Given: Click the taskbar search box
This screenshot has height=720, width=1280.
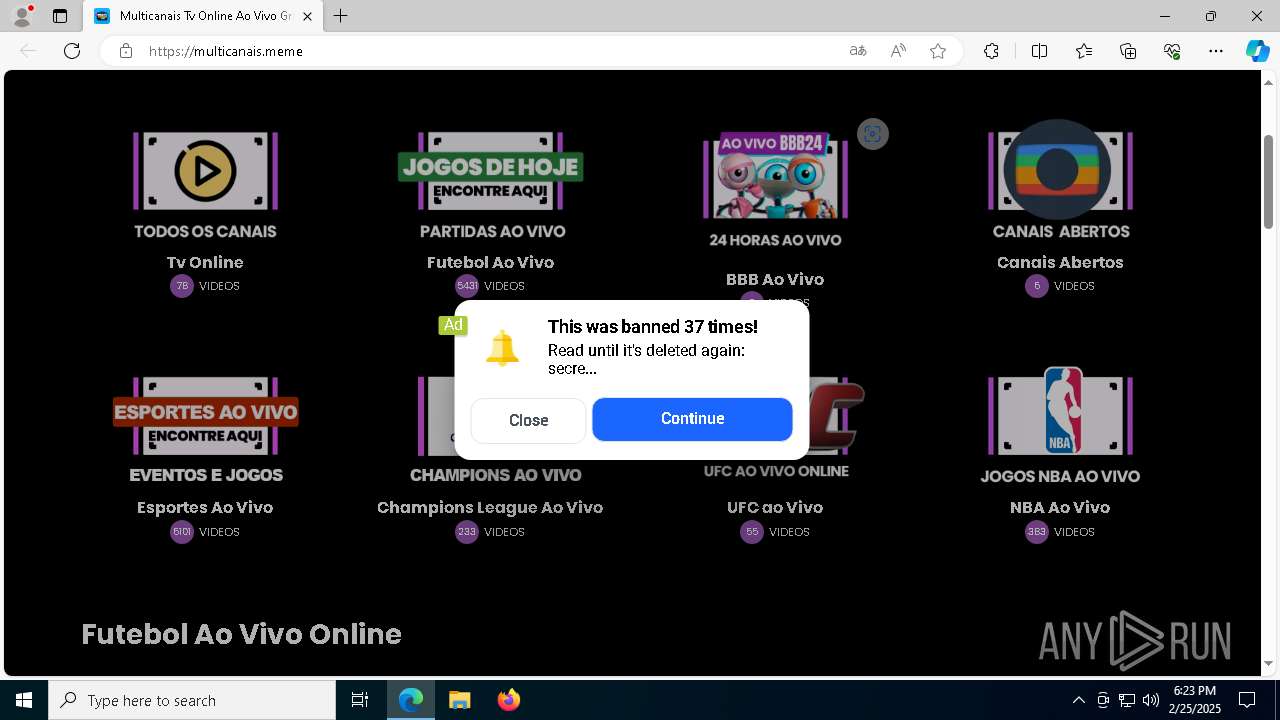Looking at the screenshot, I should pos(192,700).
